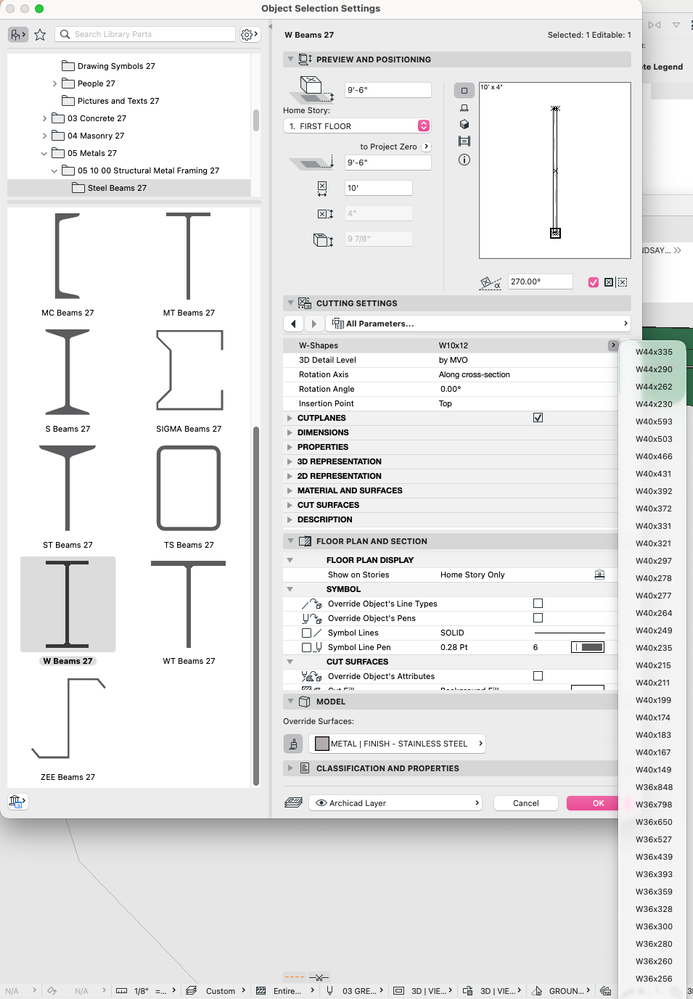
Task: Open W-Shapes value arrow button
Action: pyautogui.click(x=613, y=345)
